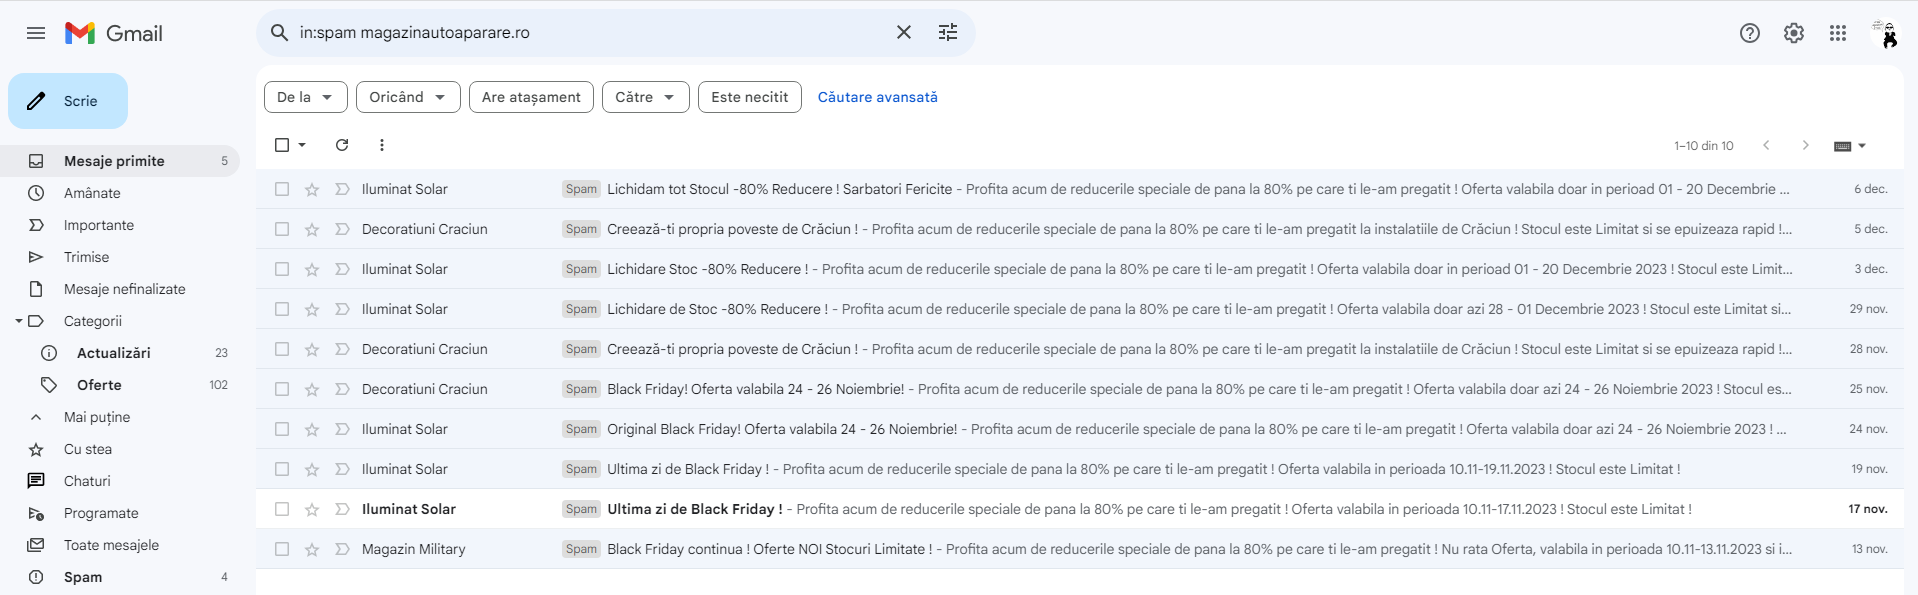
Task: Open the 'Către' recipient filter dropdown
Action: point(645,97)
